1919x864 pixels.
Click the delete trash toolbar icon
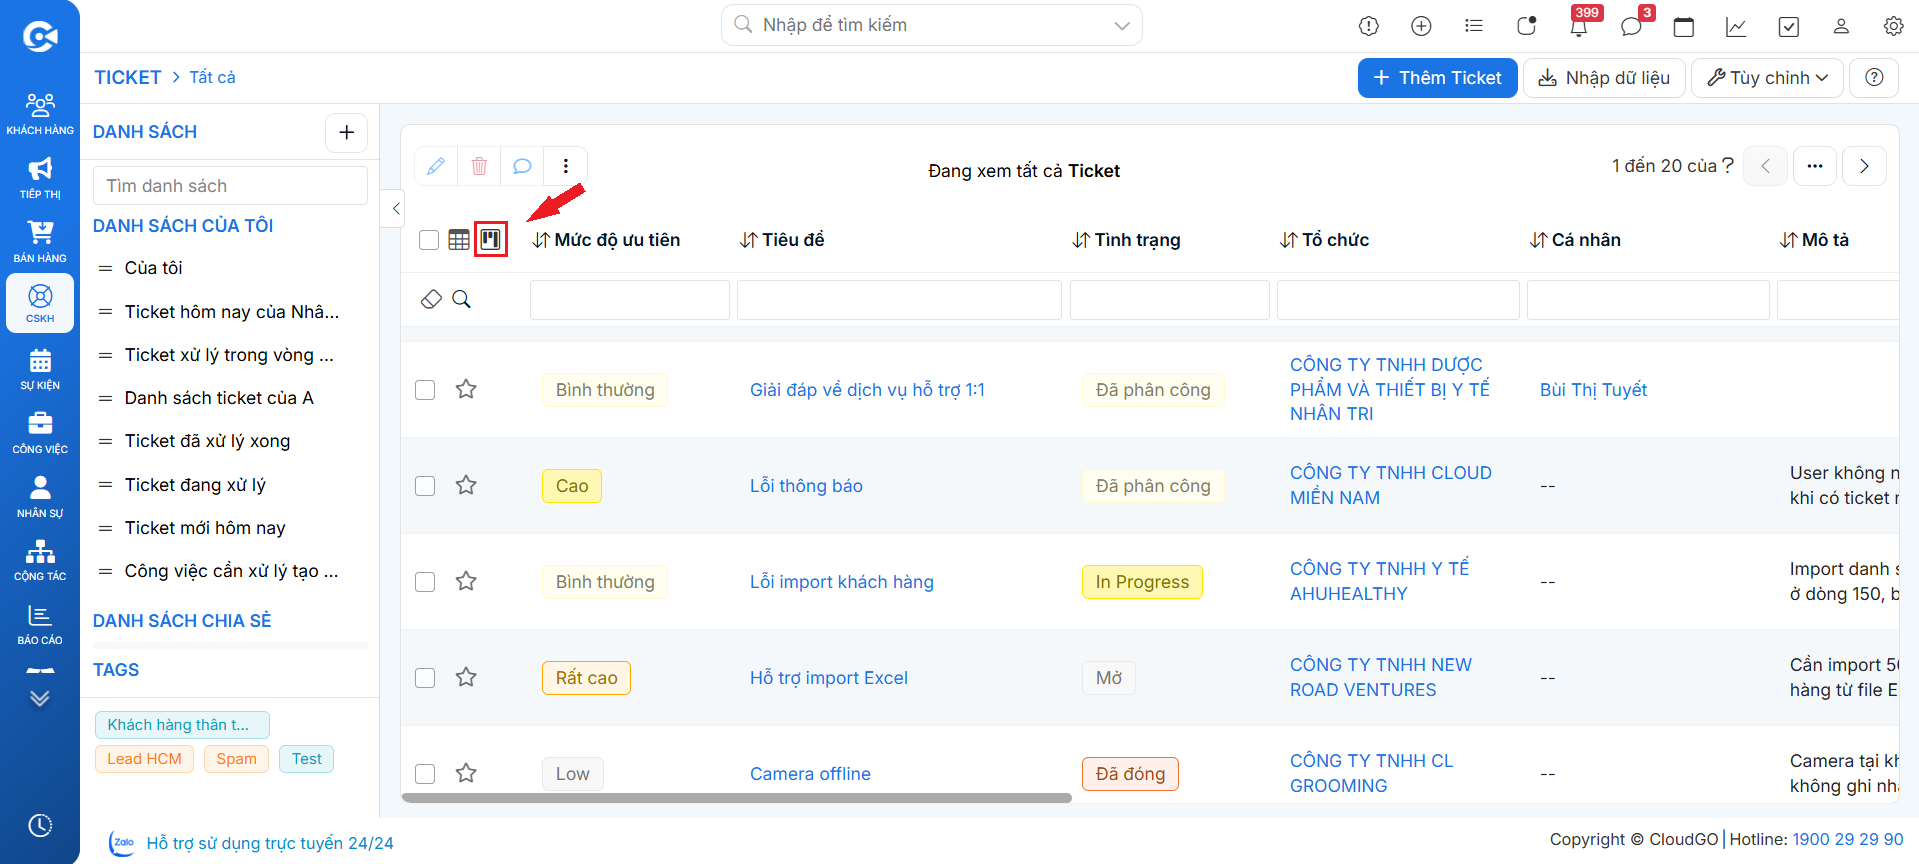tap(479, 166)
